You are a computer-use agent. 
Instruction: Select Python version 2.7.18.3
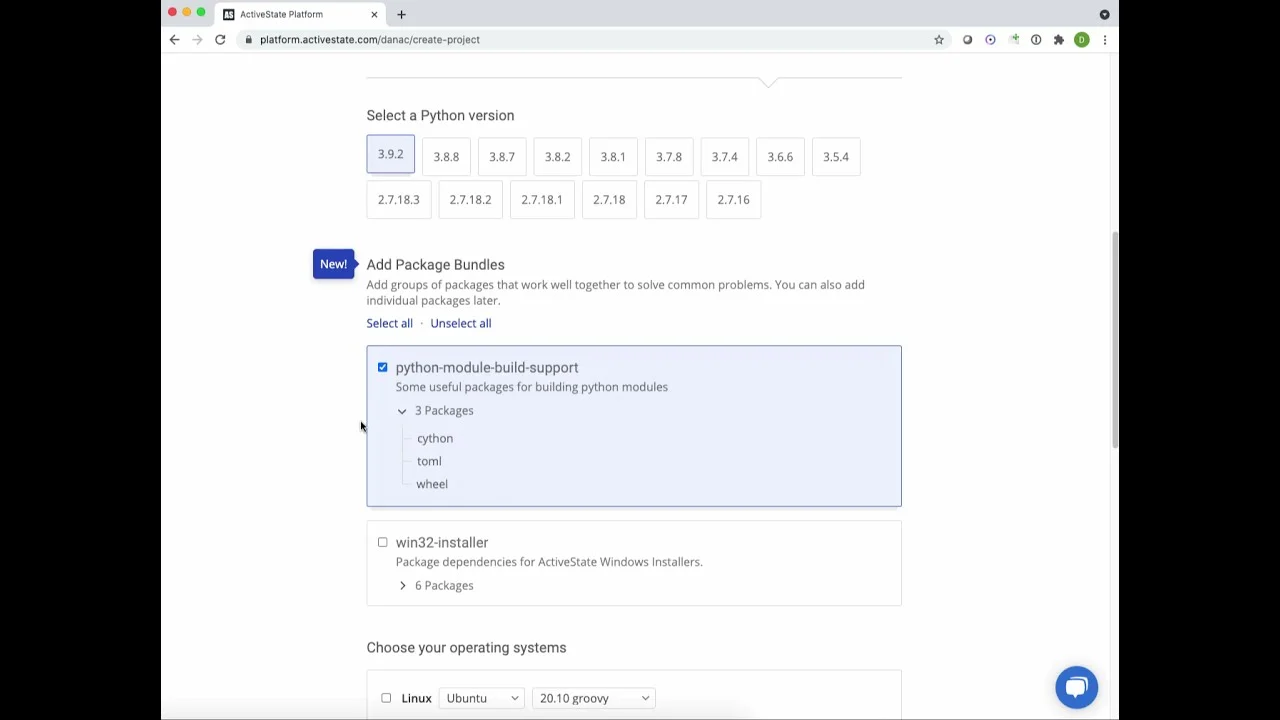click(x=399, y=200)
